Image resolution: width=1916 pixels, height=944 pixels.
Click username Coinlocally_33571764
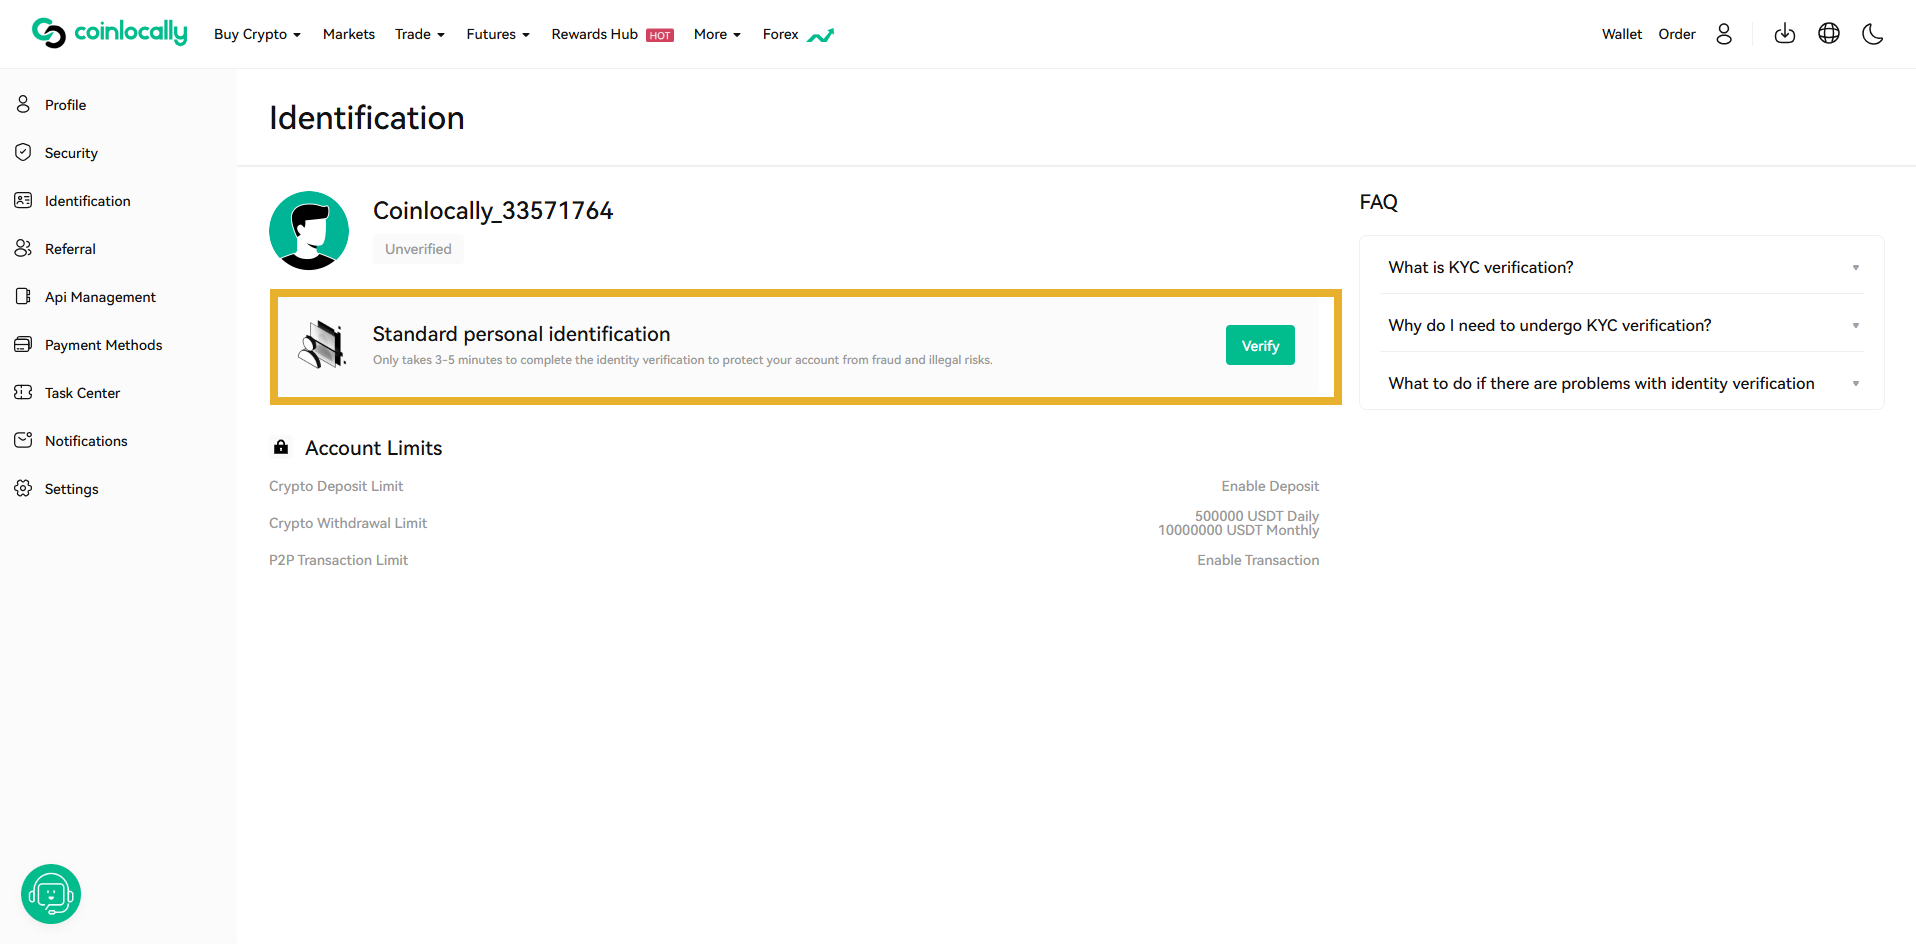[x=493, y=210]
